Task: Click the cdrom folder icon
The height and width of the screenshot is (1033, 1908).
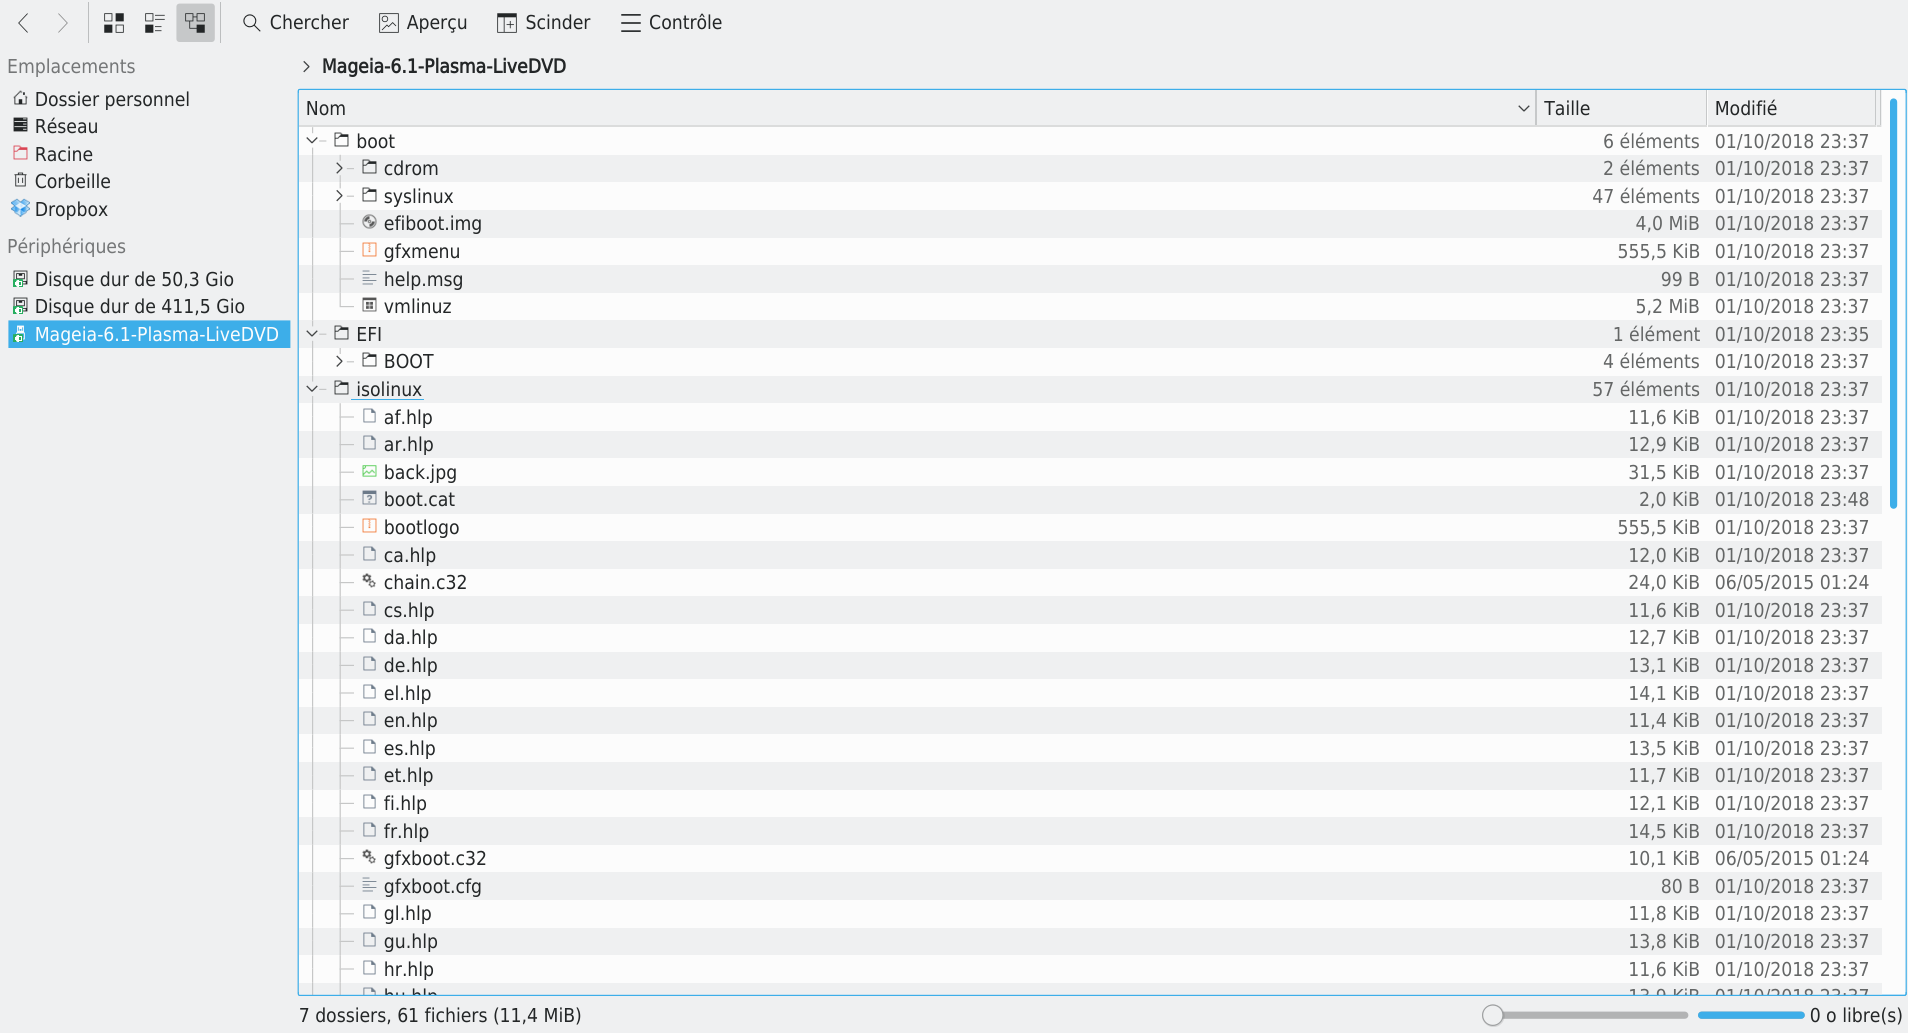Action: pos(369,167)
